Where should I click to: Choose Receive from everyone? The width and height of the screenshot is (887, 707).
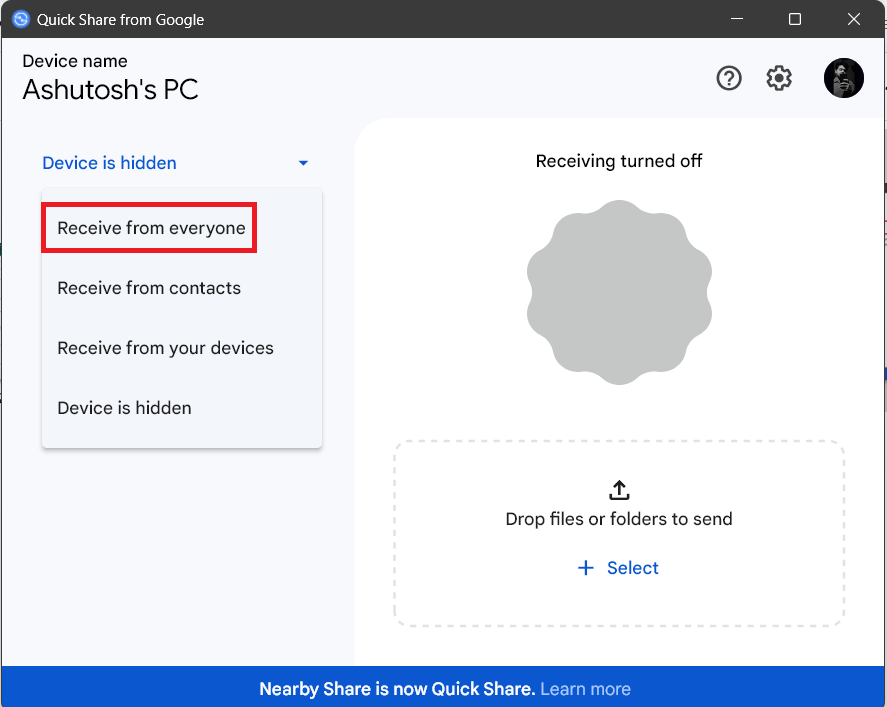click(x=151, y=228)
